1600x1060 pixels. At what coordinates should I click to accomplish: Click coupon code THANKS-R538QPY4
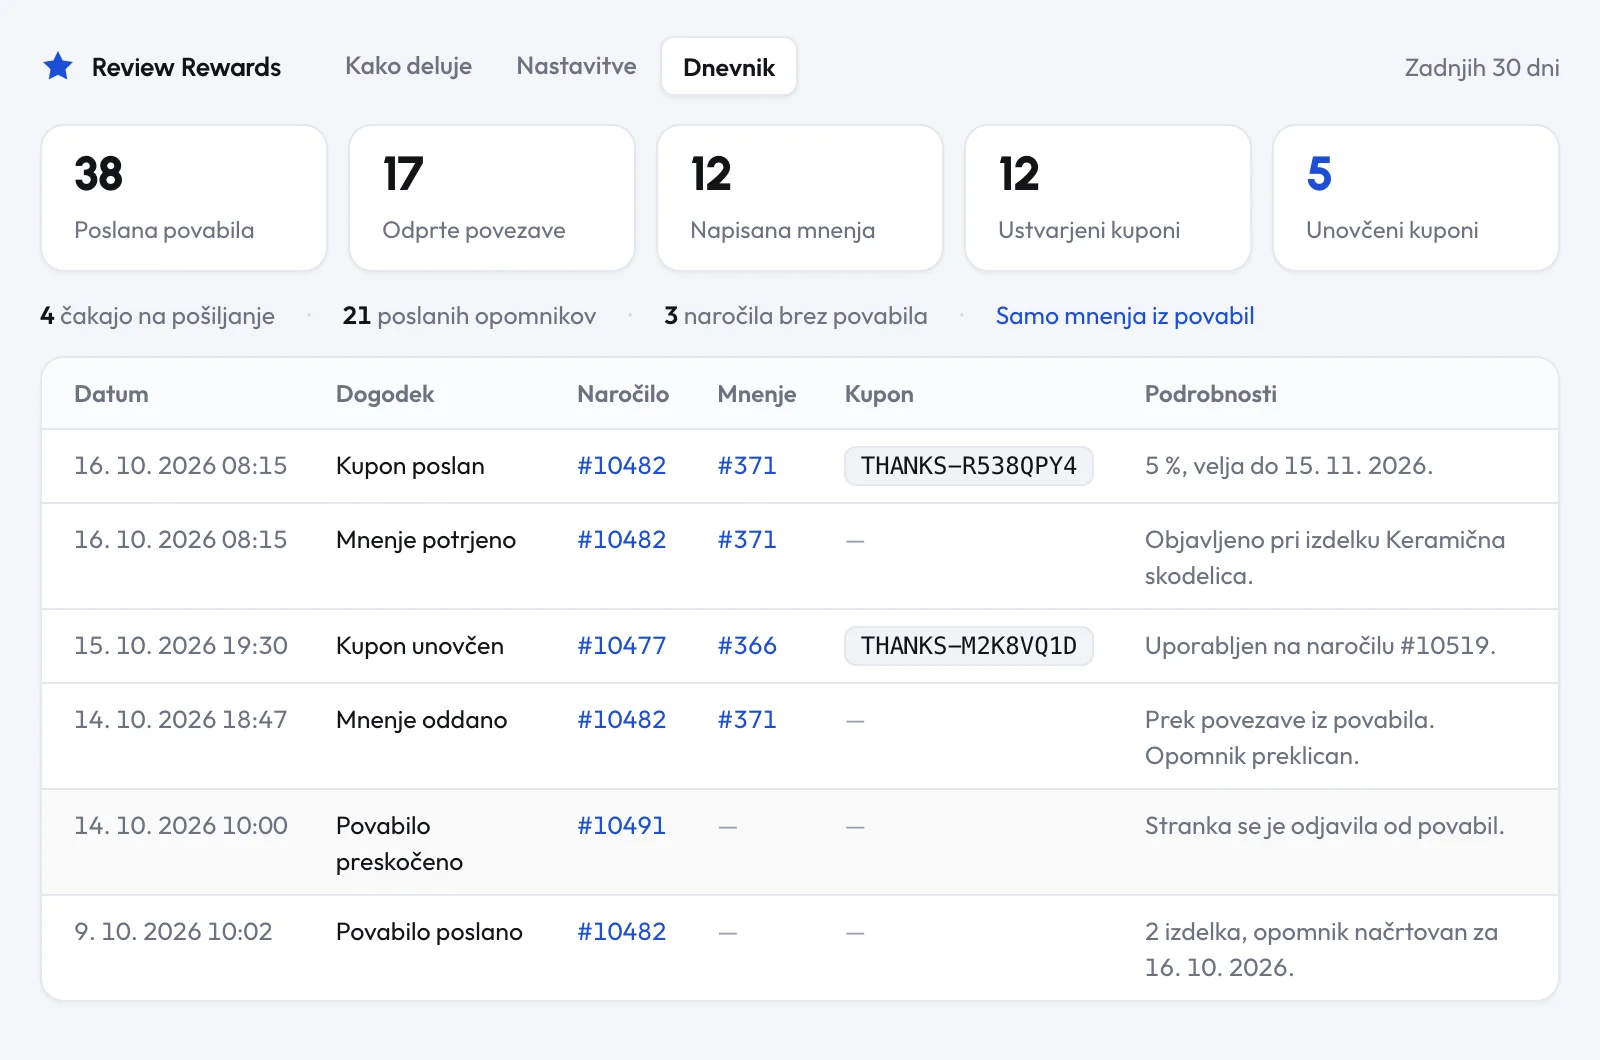tap(968, 466)
